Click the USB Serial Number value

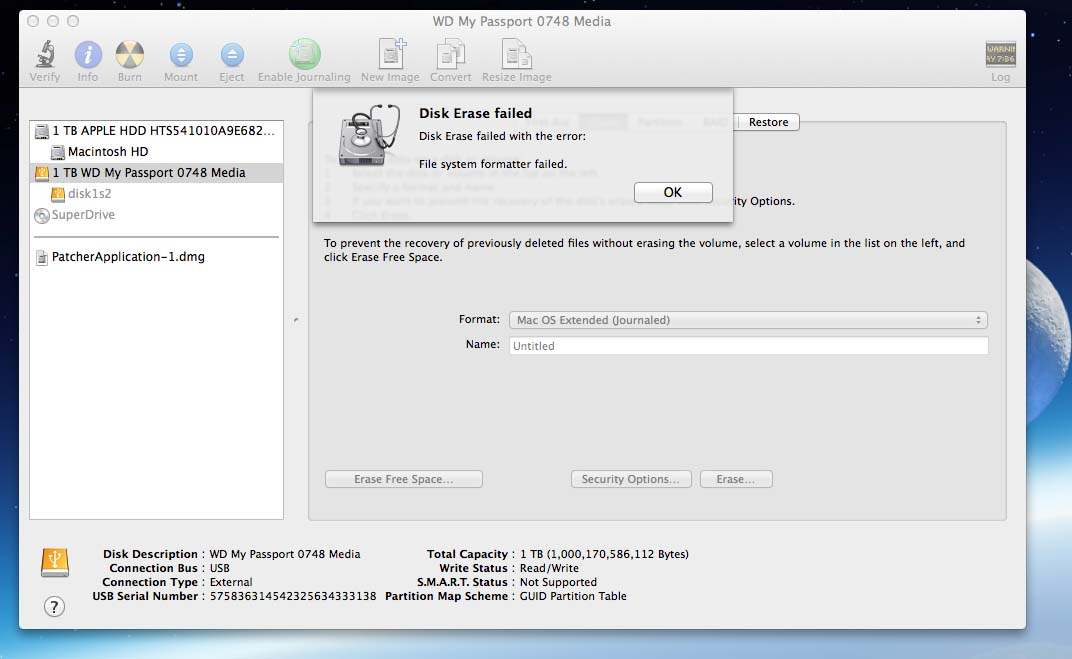(293, 596)
